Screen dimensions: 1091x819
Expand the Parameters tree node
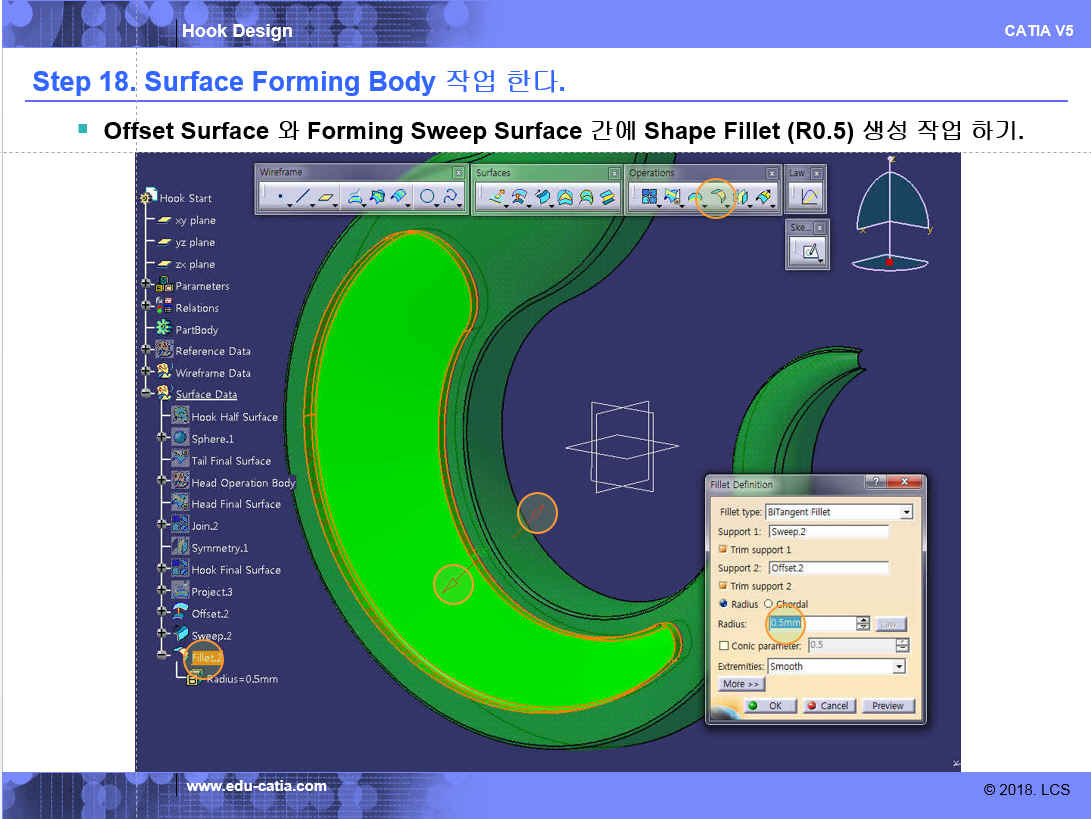tap(147, 286)
